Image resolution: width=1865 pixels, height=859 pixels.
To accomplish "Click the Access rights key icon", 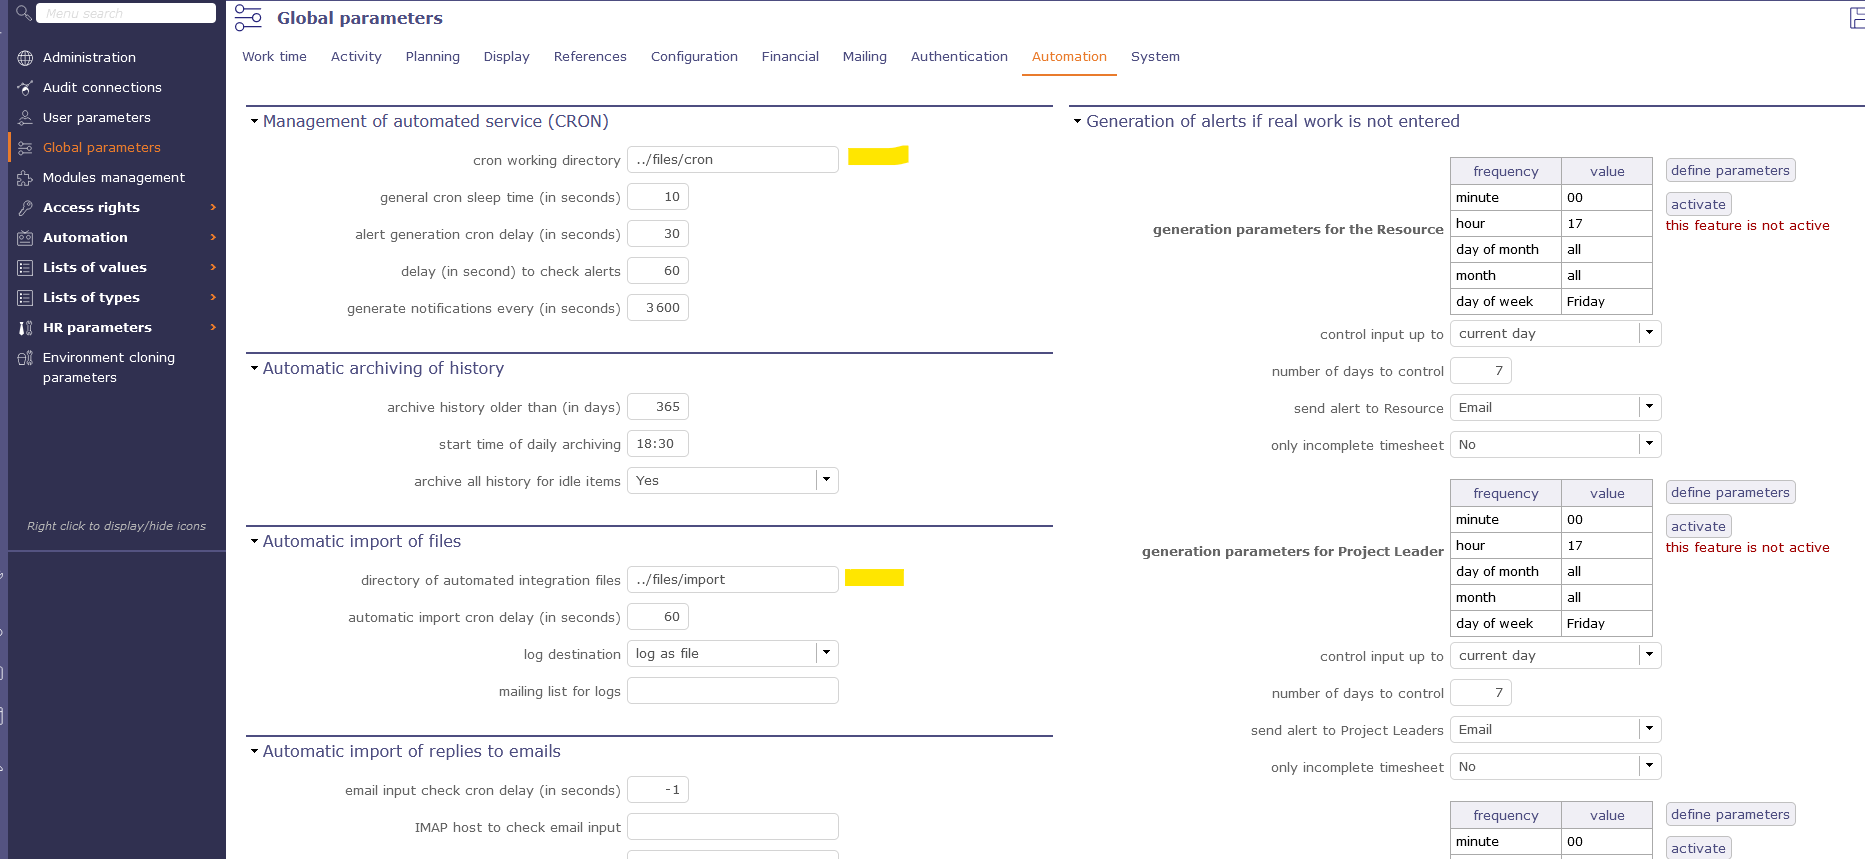I will [x=25, y=208].
